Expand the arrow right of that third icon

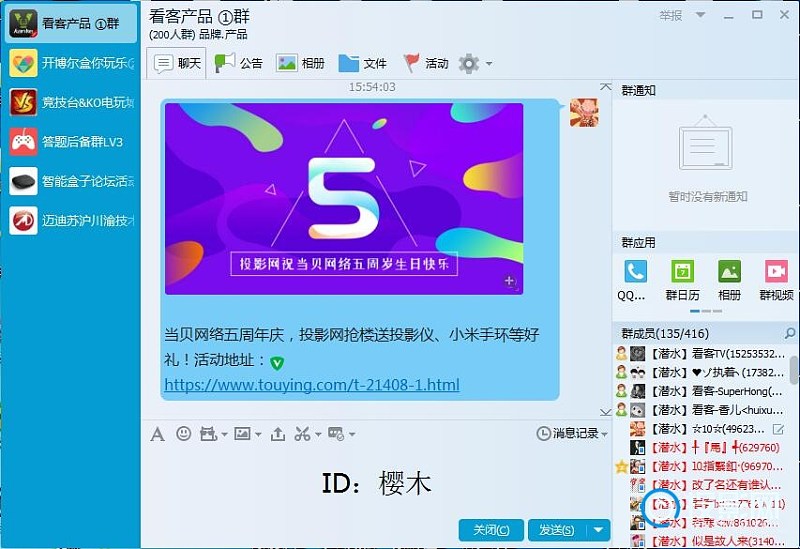click(x=224, y=435)
